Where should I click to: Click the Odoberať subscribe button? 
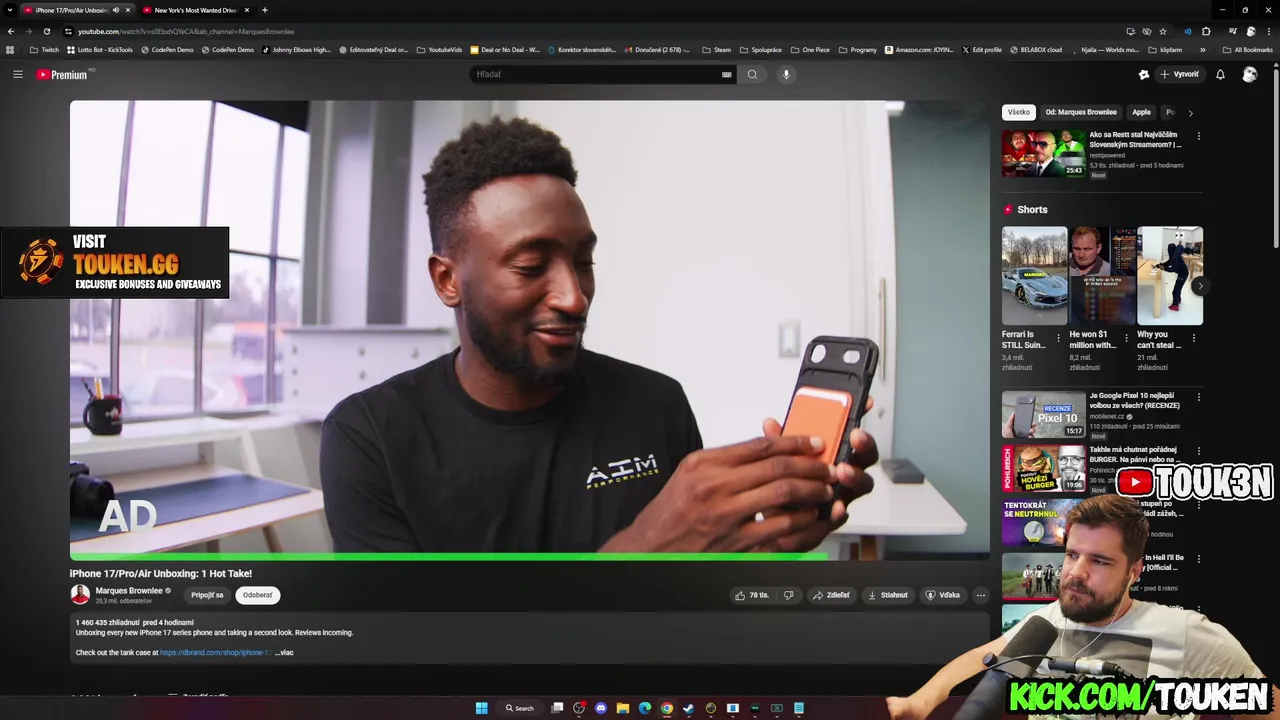tap(257, 595)
